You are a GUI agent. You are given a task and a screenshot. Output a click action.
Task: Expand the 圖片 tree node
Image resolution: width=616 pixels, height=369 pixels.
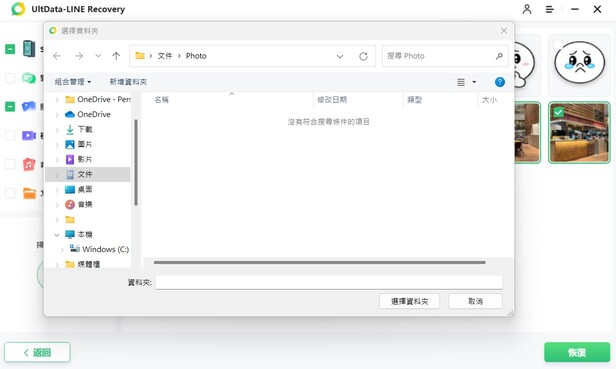(57, 145)
